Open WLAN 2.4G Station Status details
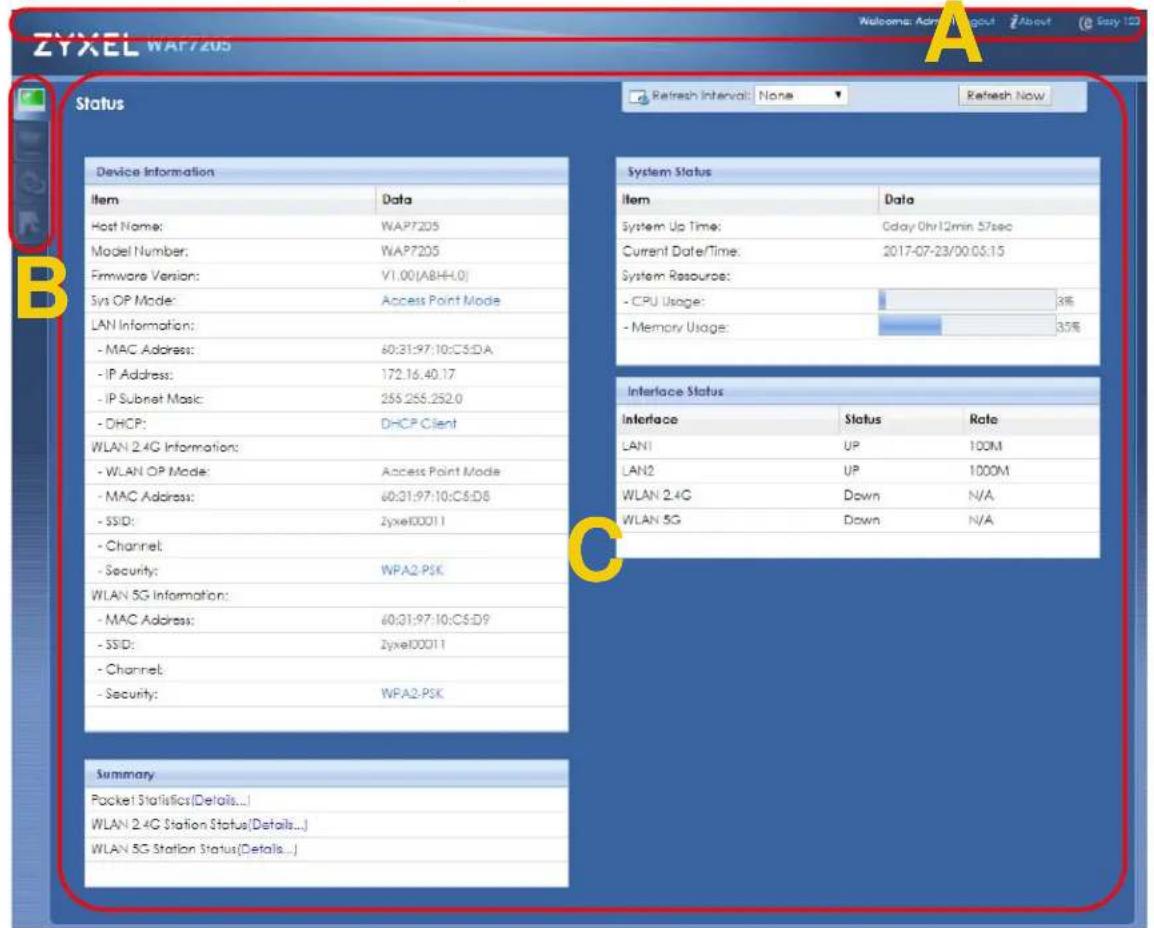This screenshot has width=1154, height=928. 278,824
